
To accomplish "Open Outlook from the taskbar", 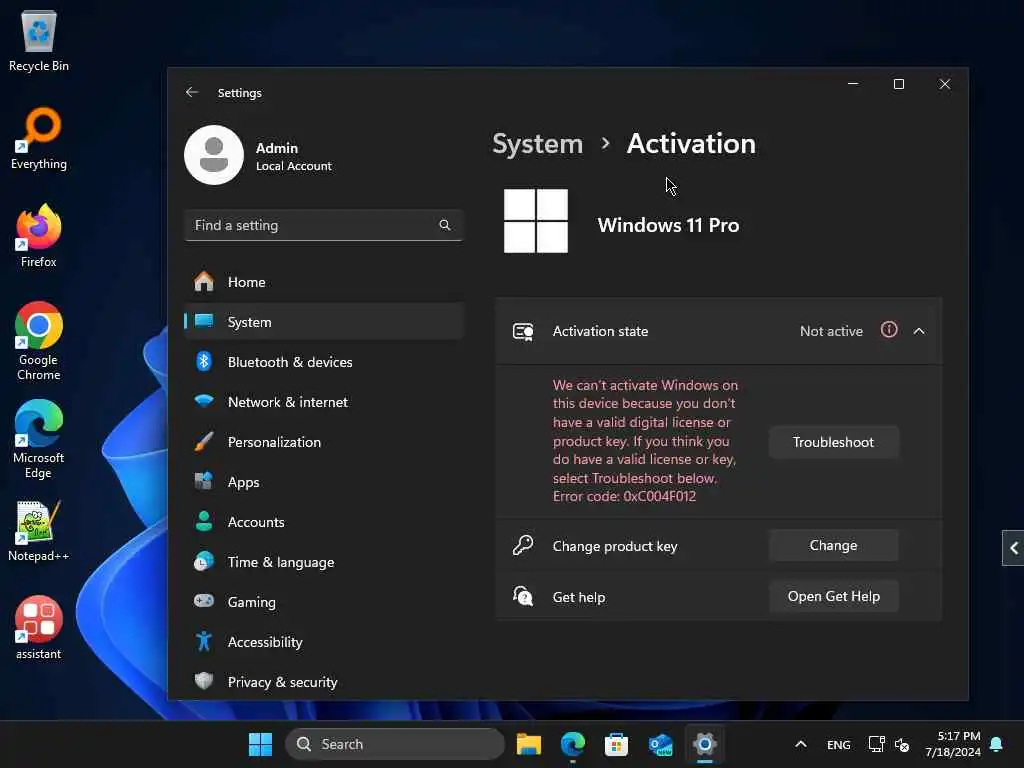I will pos(660,744).
